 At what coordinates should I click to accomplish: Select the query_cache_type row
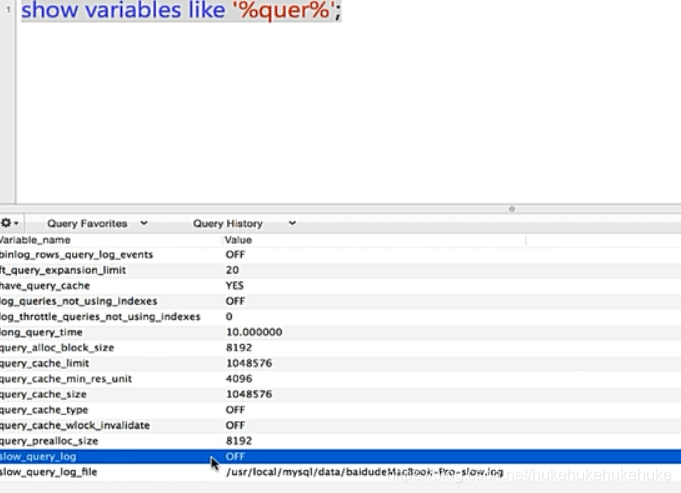coord(340,410)
